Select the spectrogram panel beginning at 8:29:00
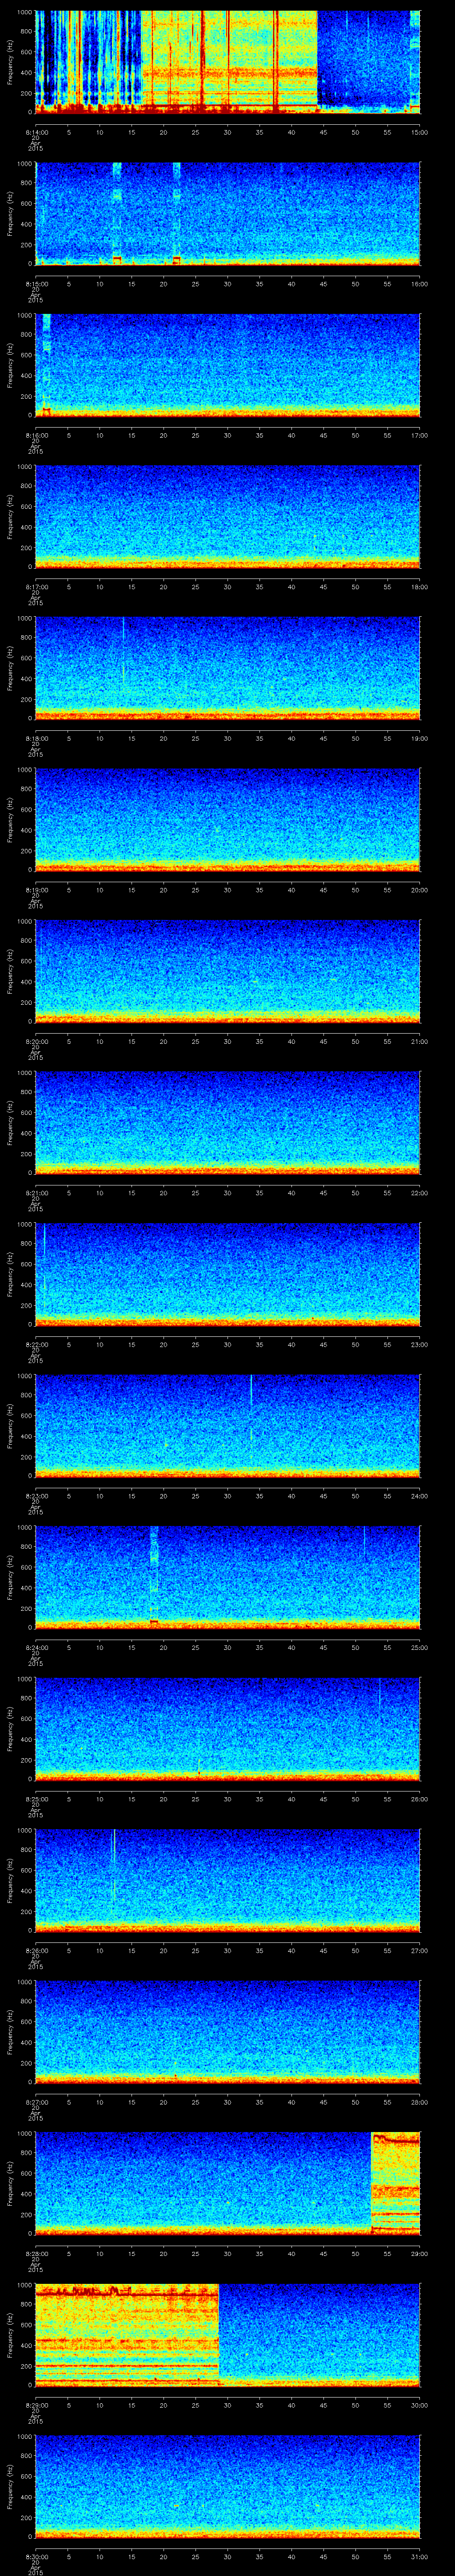This screenshot has width=455, height=2576. pyautogui.click(x=227, y=2334)
